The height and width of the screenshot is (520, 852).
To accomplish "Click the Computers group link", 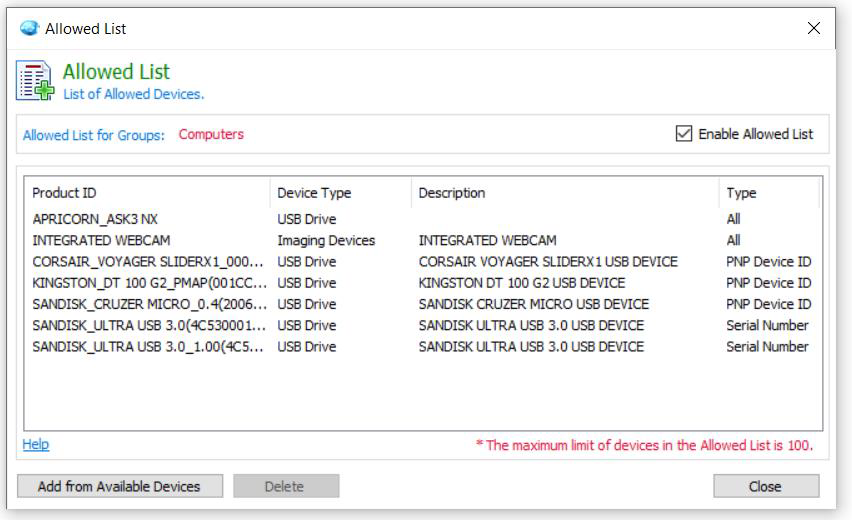I will click(211, 134).
